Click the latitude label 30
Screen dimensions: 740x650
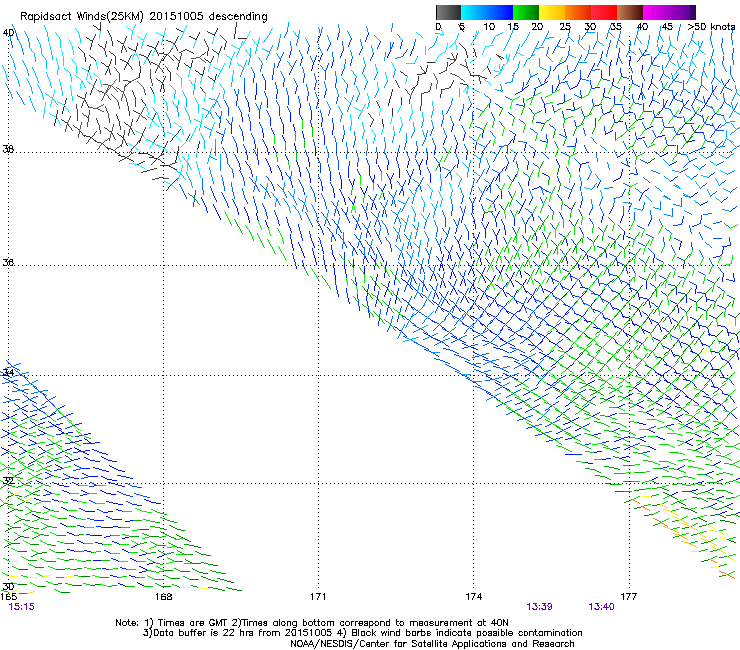click(x=8, y=586)
